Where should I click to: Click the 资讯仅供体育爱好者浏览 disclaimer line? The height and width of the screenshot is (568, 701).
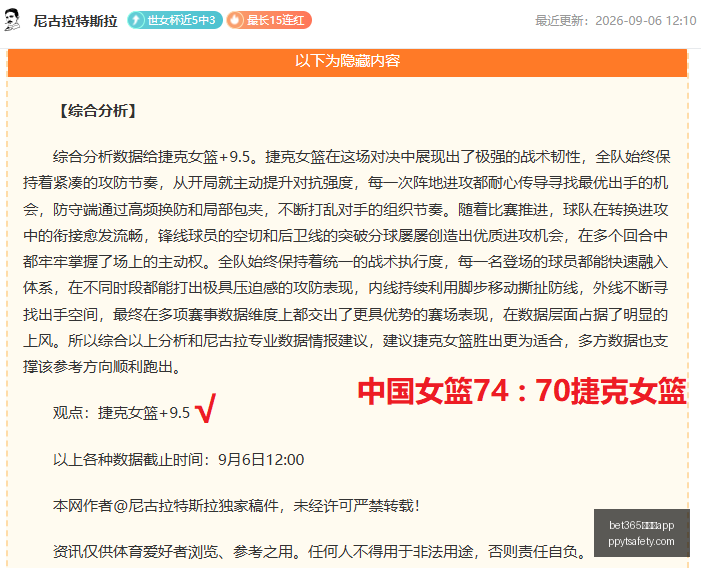[320, 552]
